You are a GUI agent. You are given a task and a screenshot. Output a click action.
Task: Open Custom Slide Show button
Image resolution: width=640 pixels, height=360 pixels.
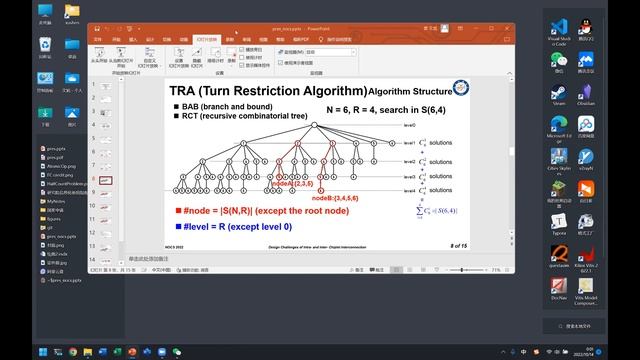[x=149, y=57]
